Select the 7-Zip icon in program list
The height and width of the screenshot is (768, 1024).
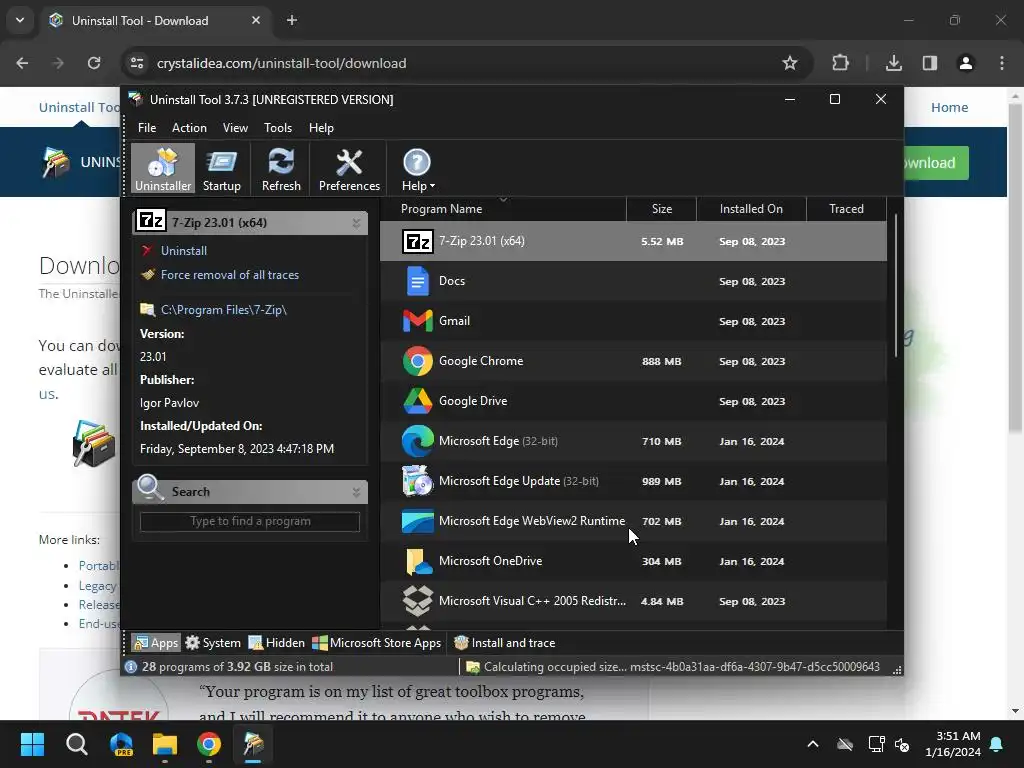[x=417, y=242]
